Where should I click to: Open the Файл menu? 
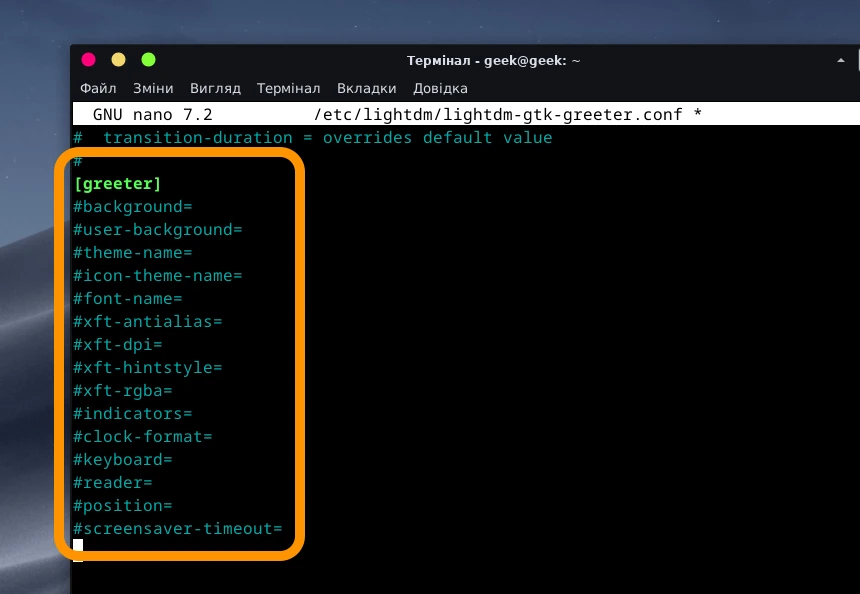tap(98, 88)
